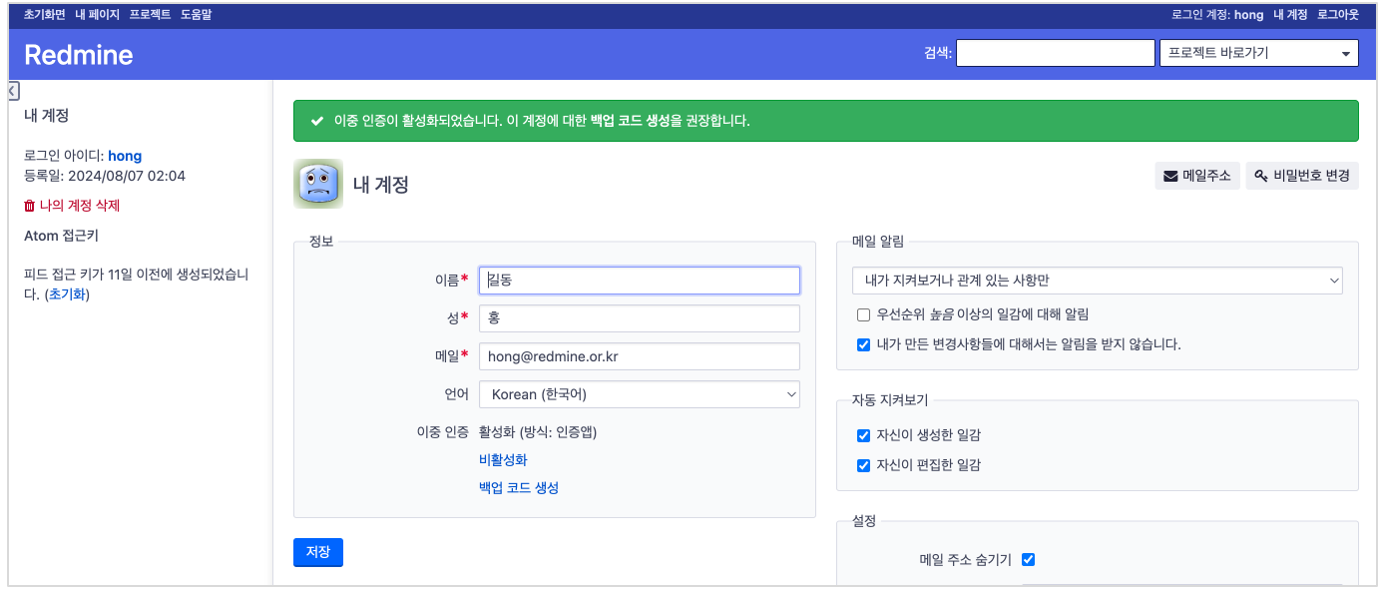Viewport: 1383px width, 591px height.
Task: Click the user avatar image
Action: coord(318,184)
